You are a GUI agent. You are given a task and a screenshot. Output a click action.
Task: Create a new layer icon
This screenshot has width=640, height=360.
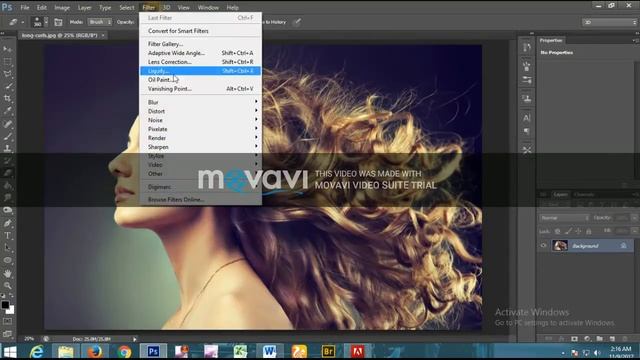coord(612,339)
